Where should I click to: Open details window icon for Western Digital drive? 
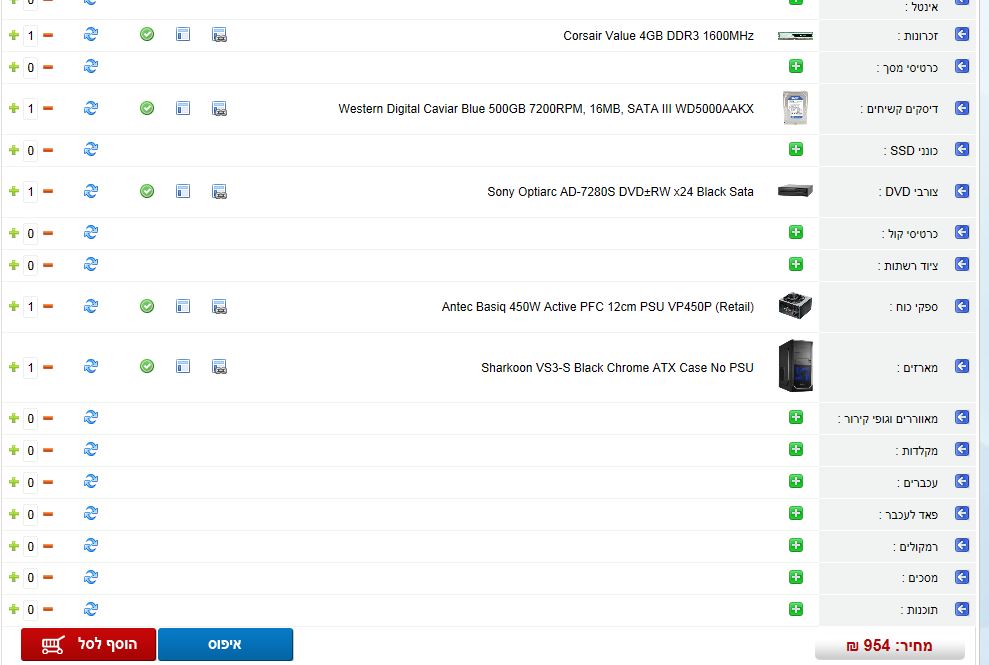(183, 108)
